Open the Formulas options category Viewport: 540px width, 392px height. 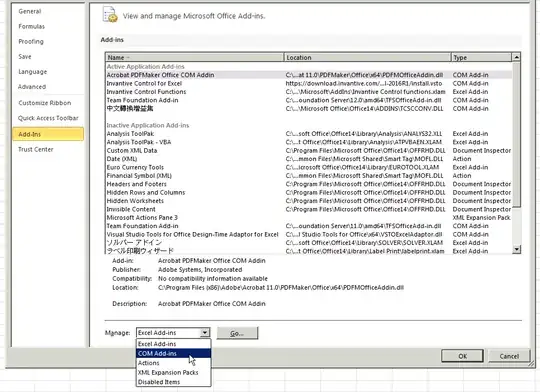pos(32,27)
